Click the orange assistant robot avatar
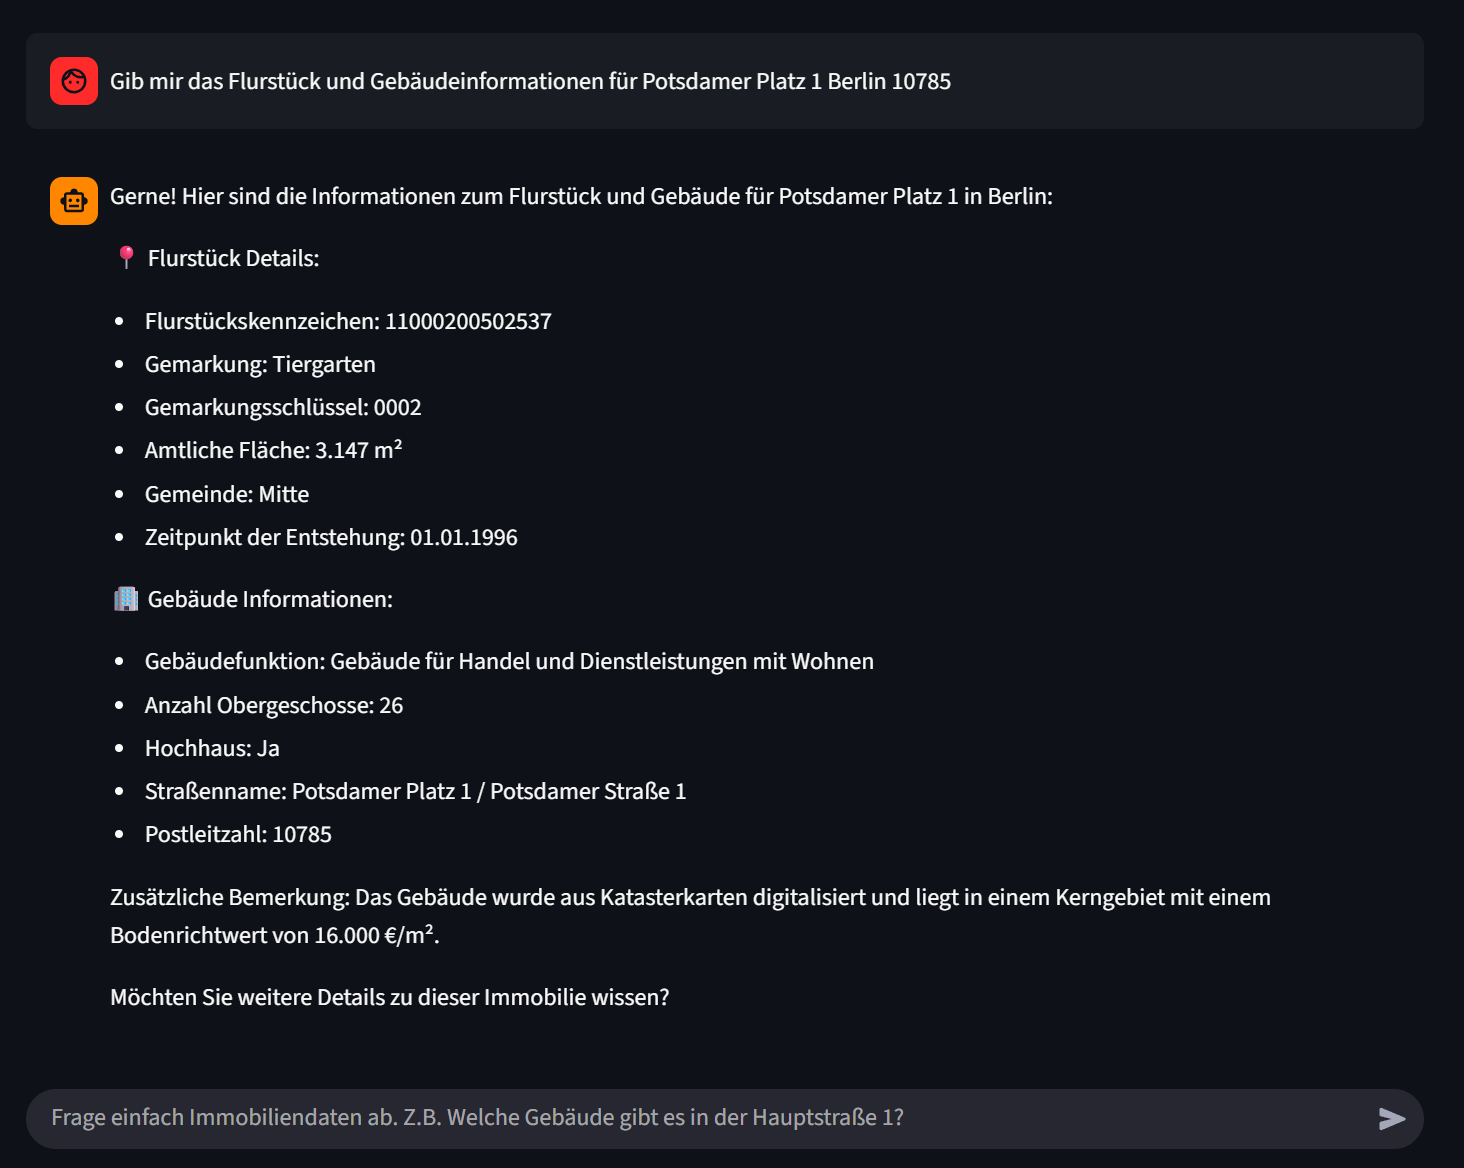 pyautogui.click(x=74, y=201)
